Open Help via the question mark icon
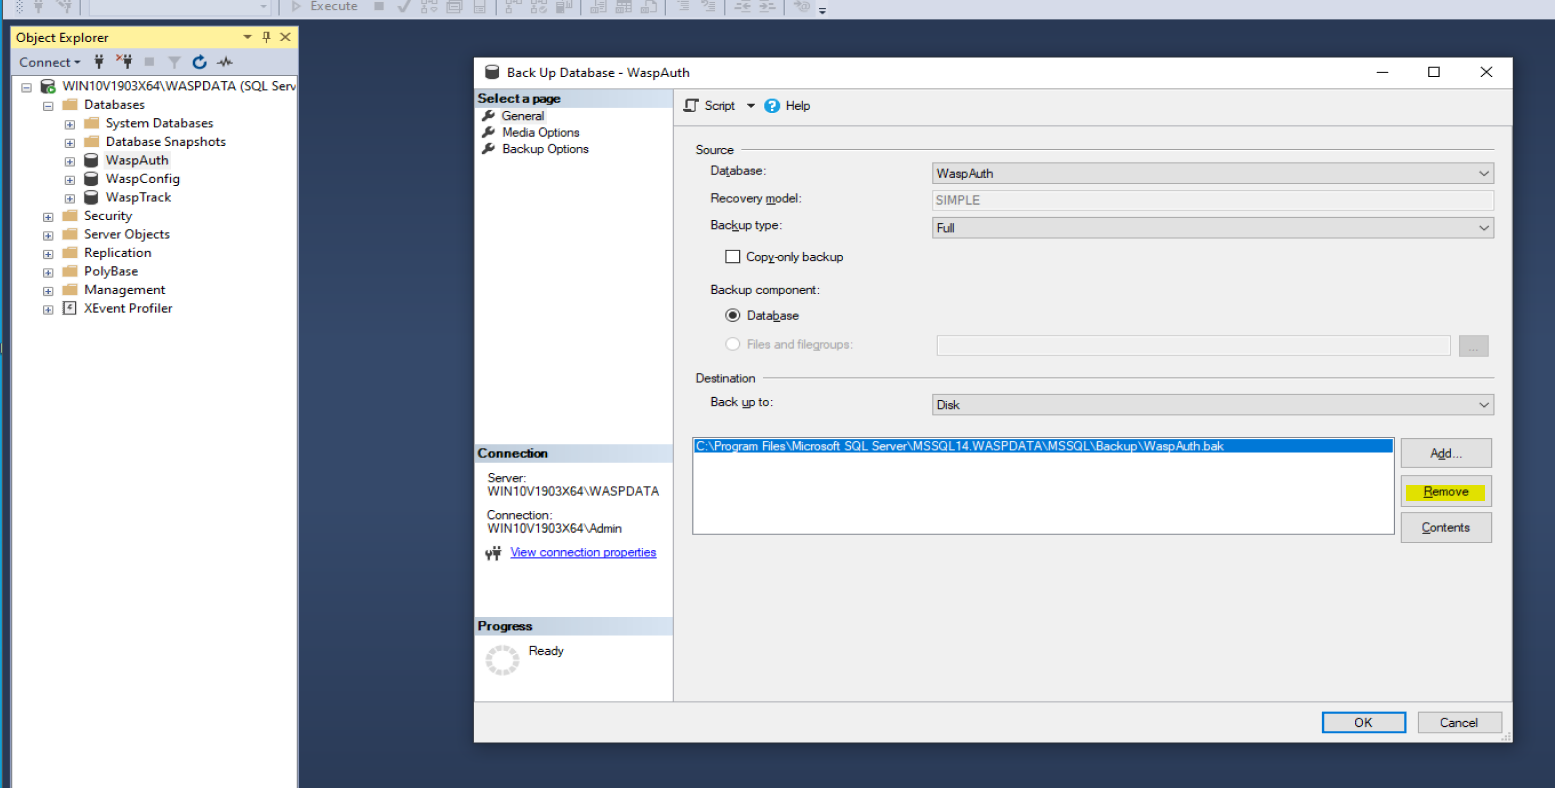 click(772, 106)
